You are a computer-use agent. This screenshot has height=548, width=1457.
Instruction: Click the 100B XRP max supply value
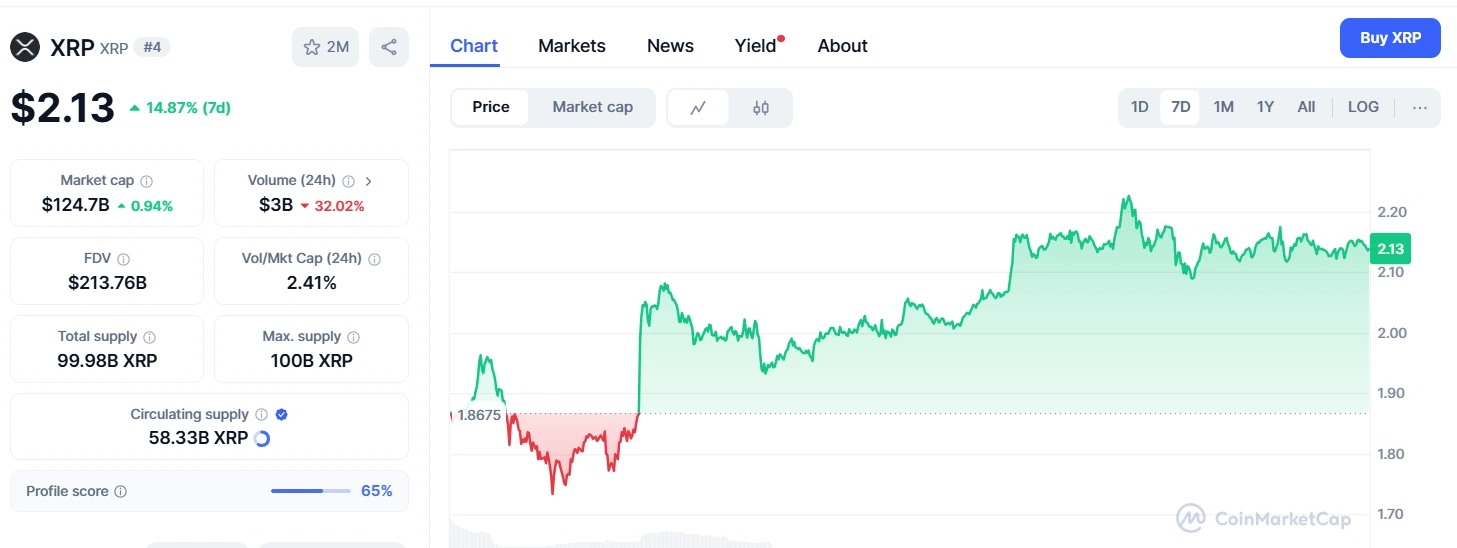[311, 361]
